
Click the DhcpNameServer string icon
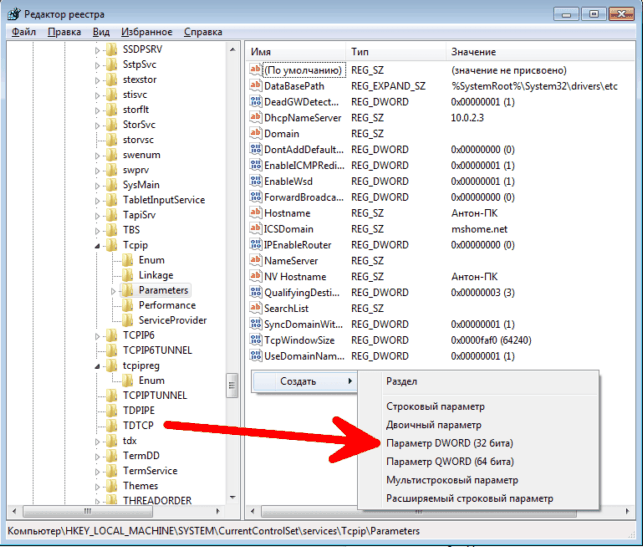(255, 117)
